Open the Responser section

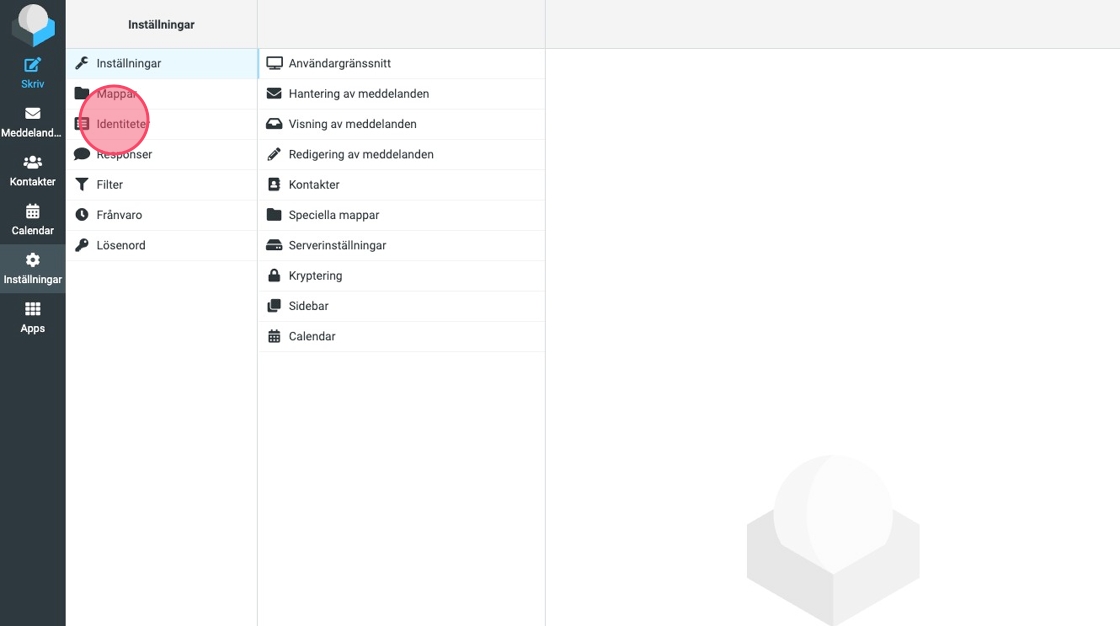(124, 155)
